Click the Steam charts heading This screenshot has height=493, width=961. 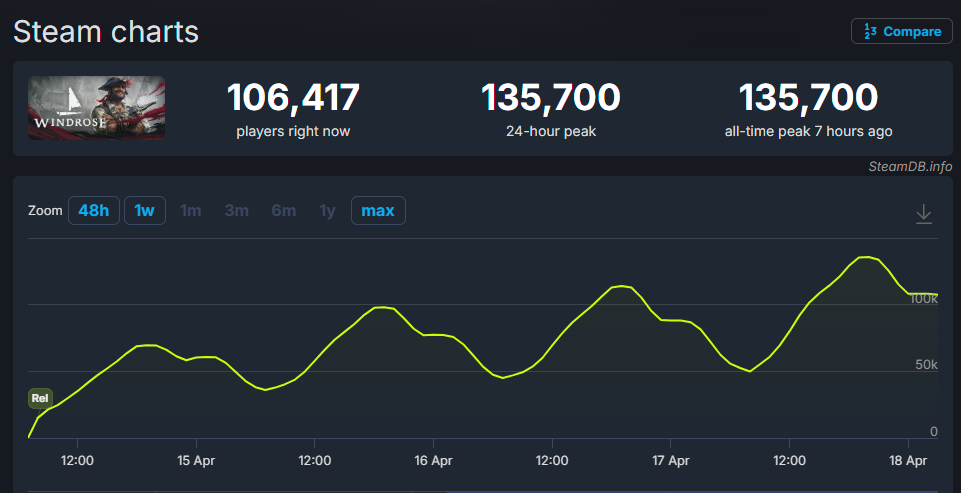click(106, 31)
